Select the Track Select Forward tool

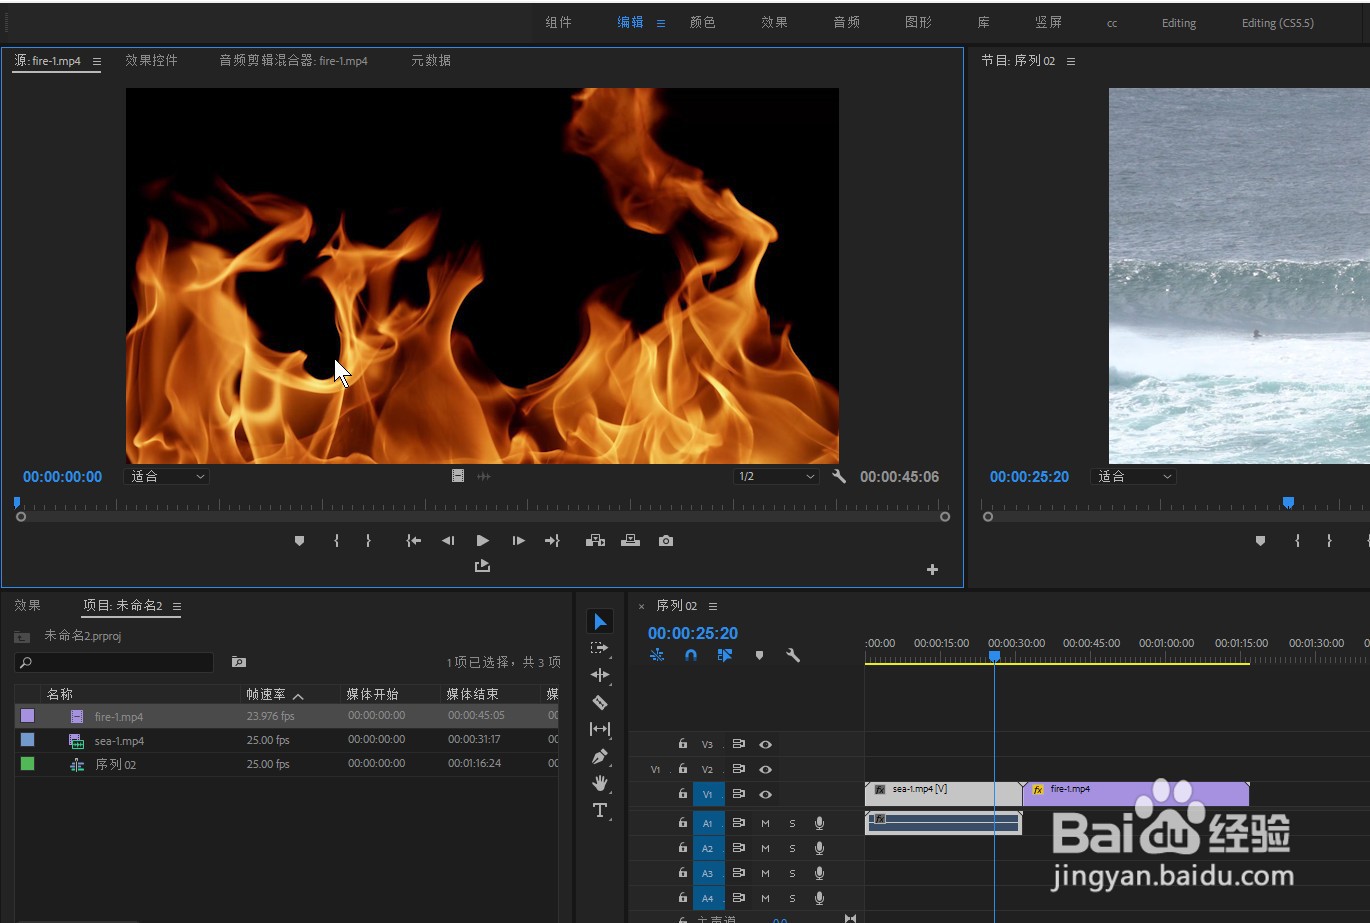(600, 648)
